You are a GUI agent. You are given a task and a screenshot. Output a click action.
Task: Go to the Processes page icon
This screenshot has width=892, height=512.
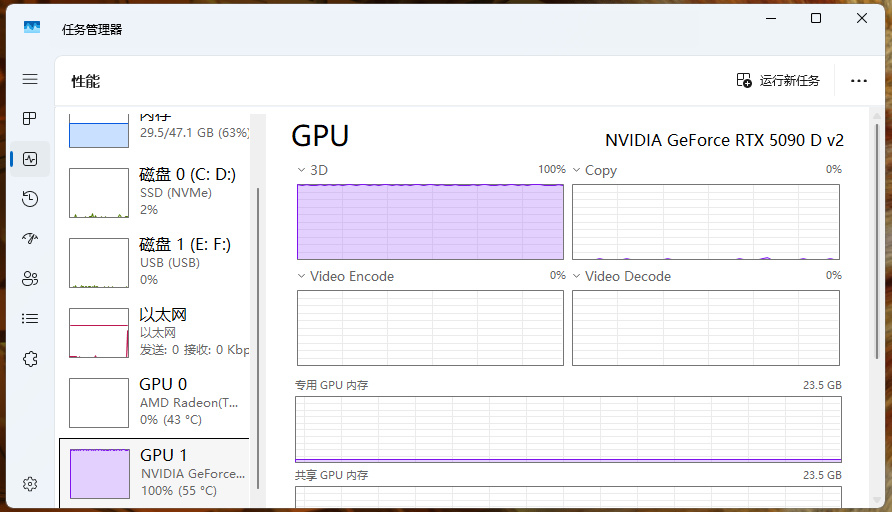(30, 119)
